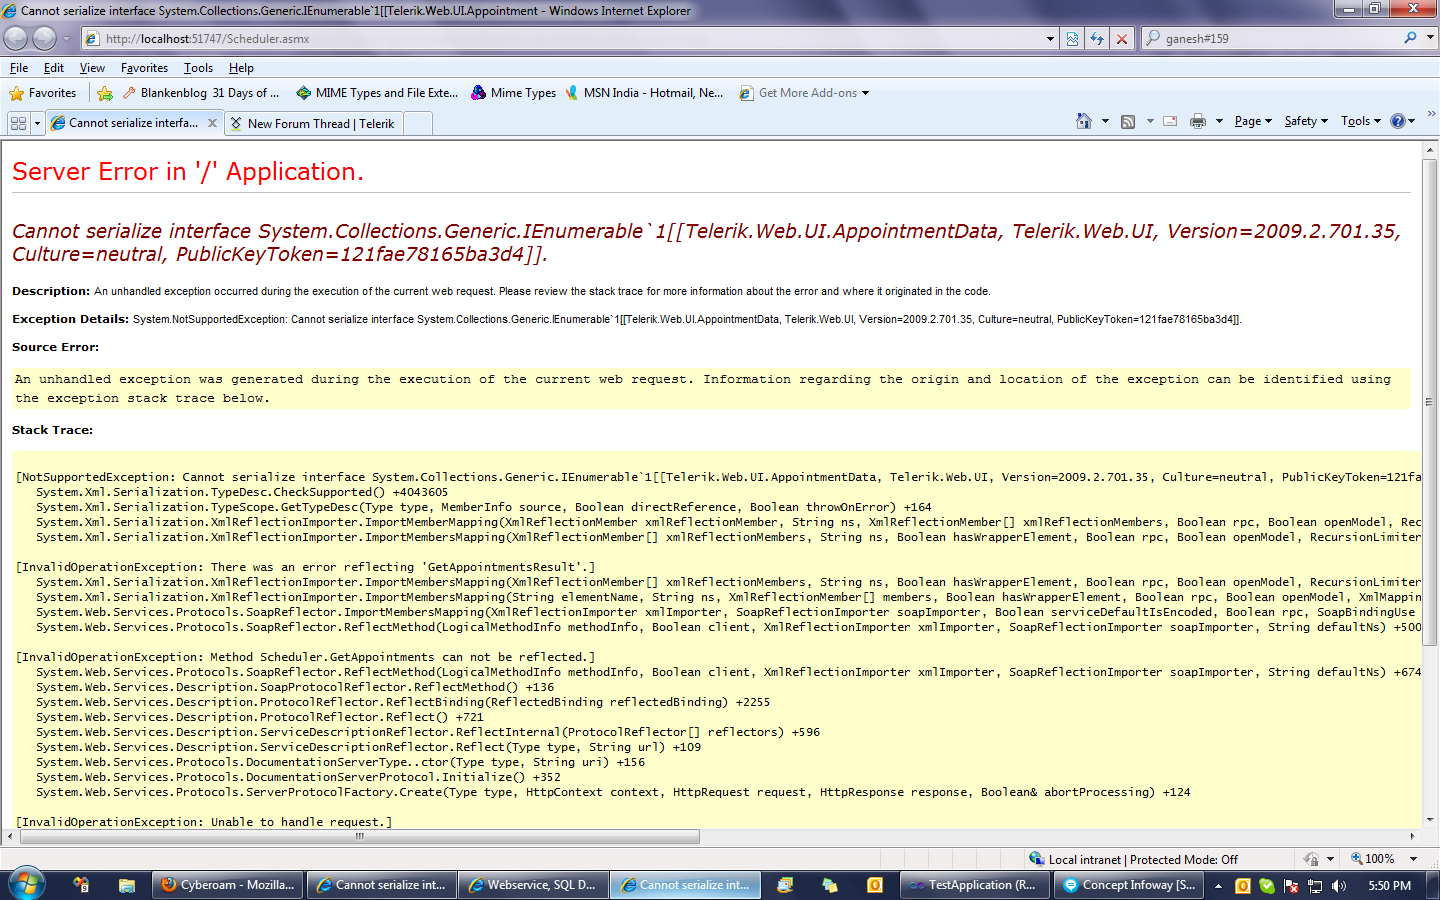Open the Tools command bar menu
Viewport: 1440px width, 900px height.
[x=1361, y=121]
